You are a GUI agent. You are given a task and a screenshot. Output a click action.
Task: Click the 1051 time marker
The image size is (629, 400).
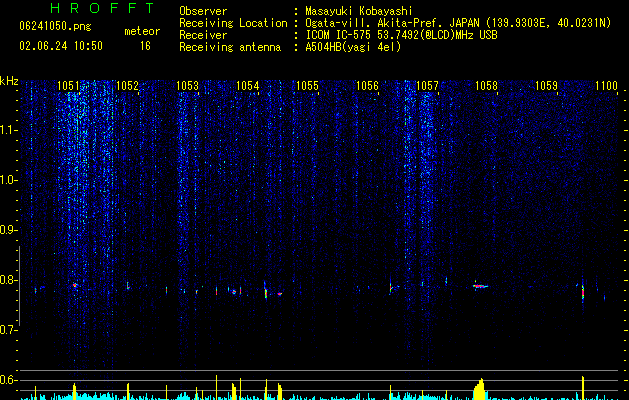tap(68, 86)
